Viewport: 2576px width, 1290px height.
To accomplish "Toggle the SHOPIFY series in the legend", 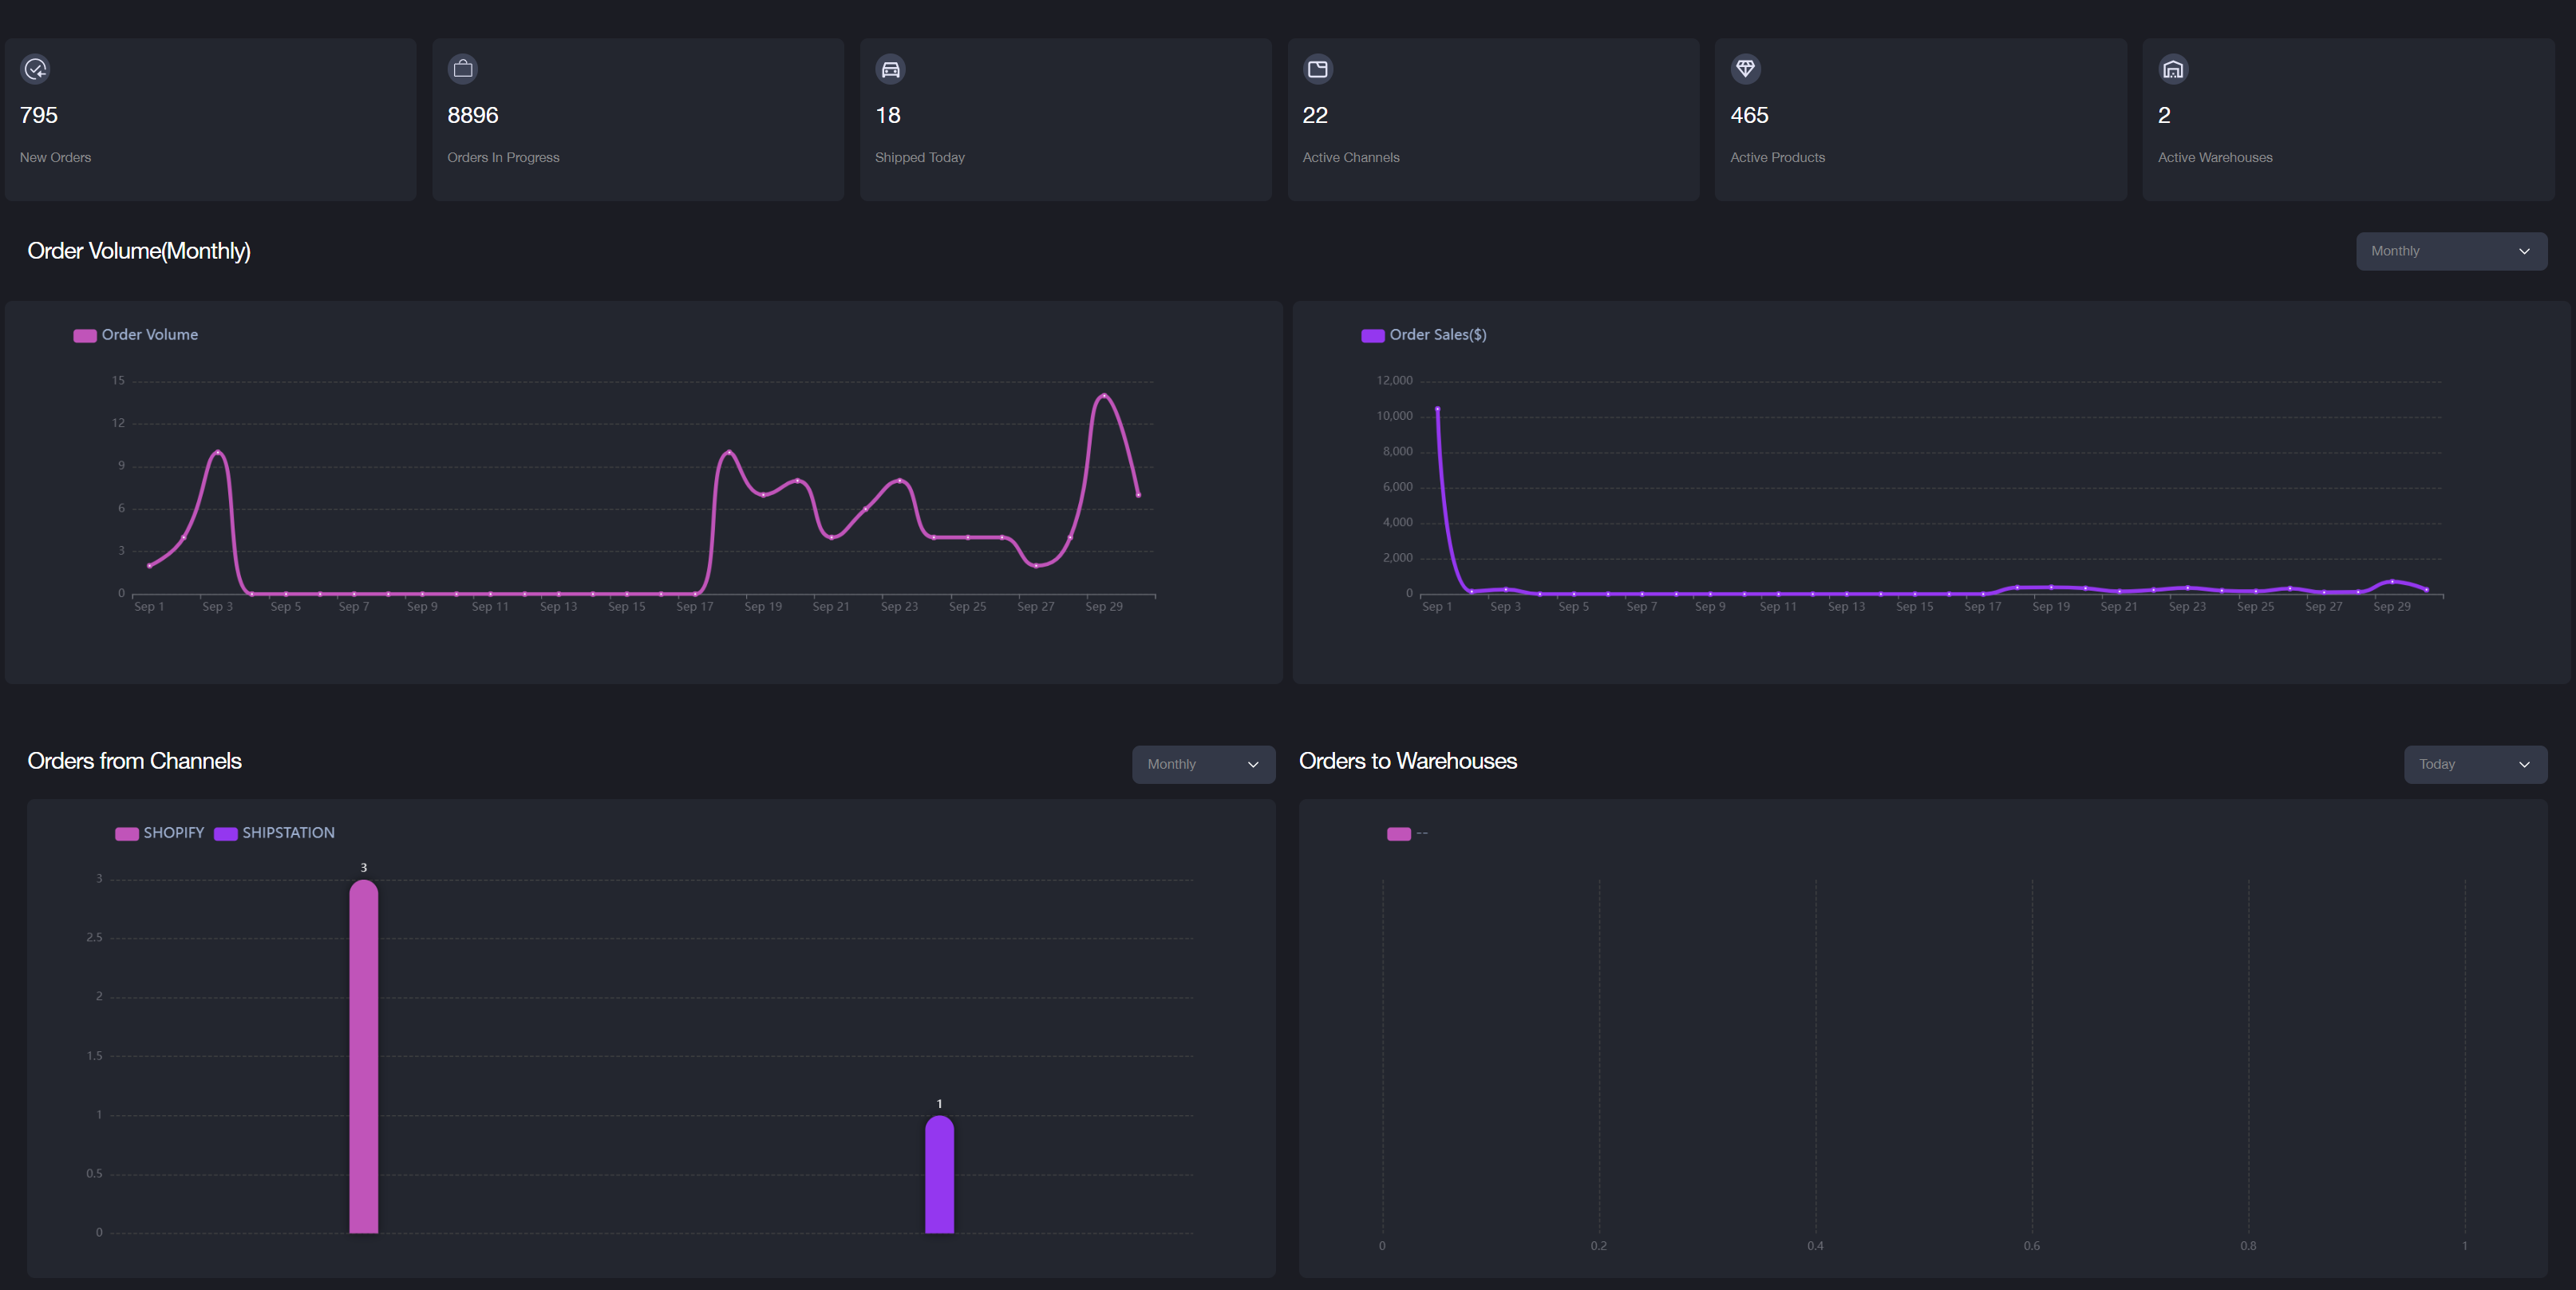I will [159, 833].
